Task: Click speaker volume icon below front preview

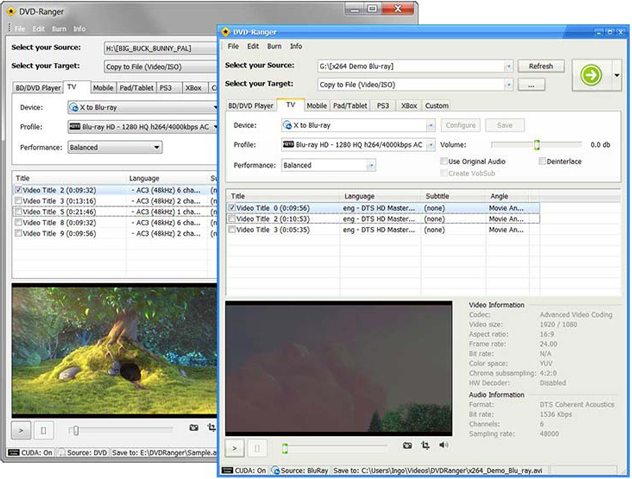Action: pos(443,445)
